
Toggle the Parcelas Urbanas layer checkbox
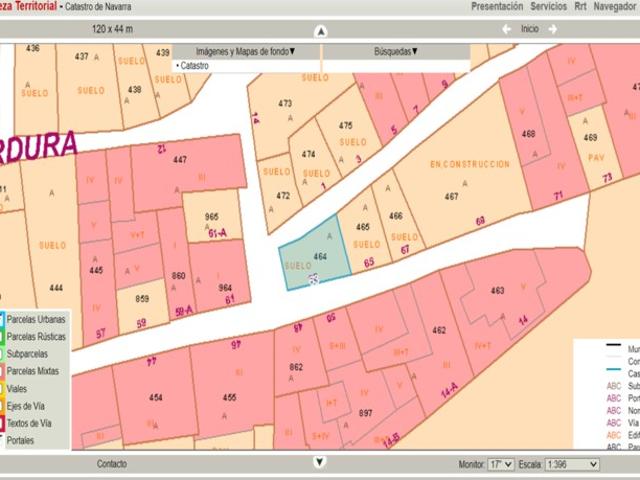[3, 320]
